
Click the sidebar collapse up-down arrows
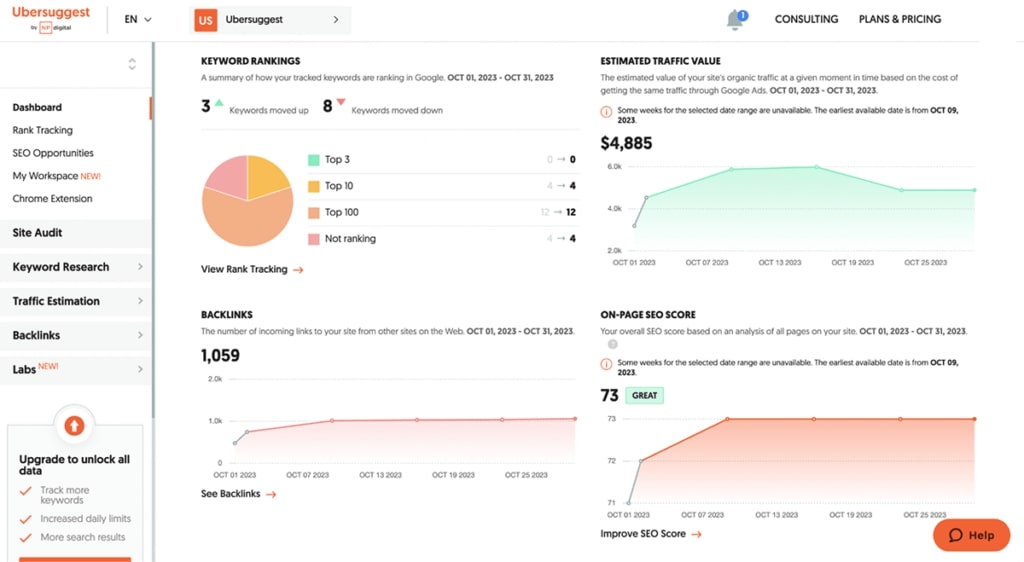coord(132,64)
